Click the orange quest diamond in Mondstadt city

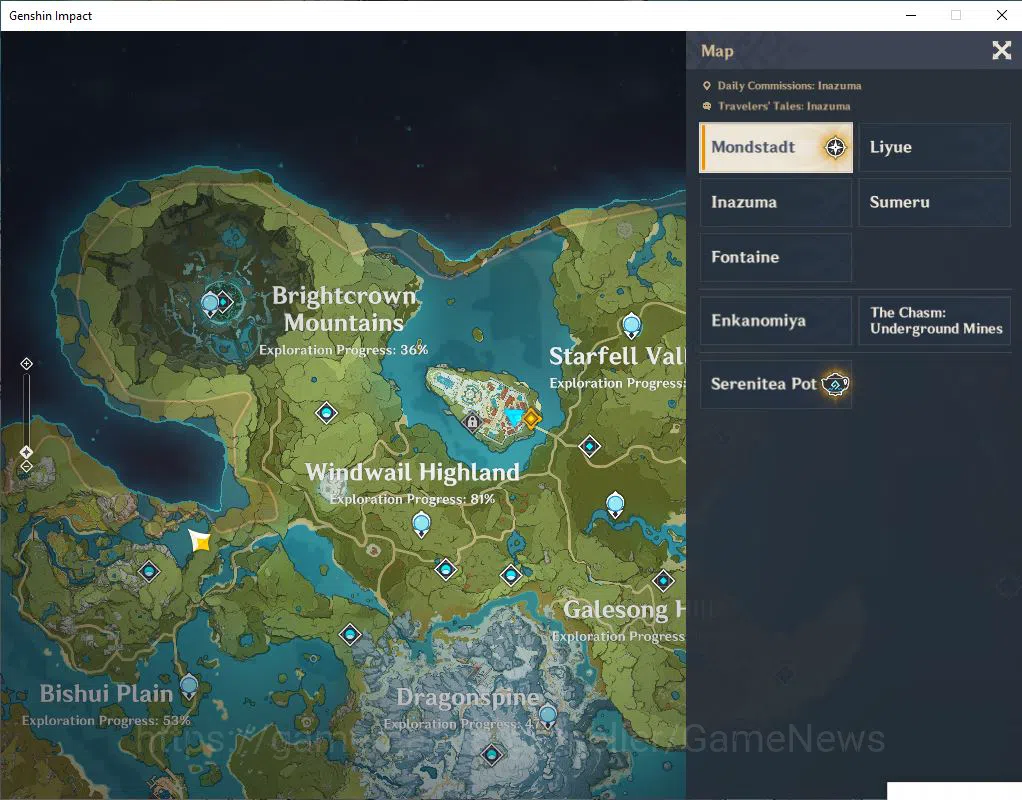coord(532,418)
